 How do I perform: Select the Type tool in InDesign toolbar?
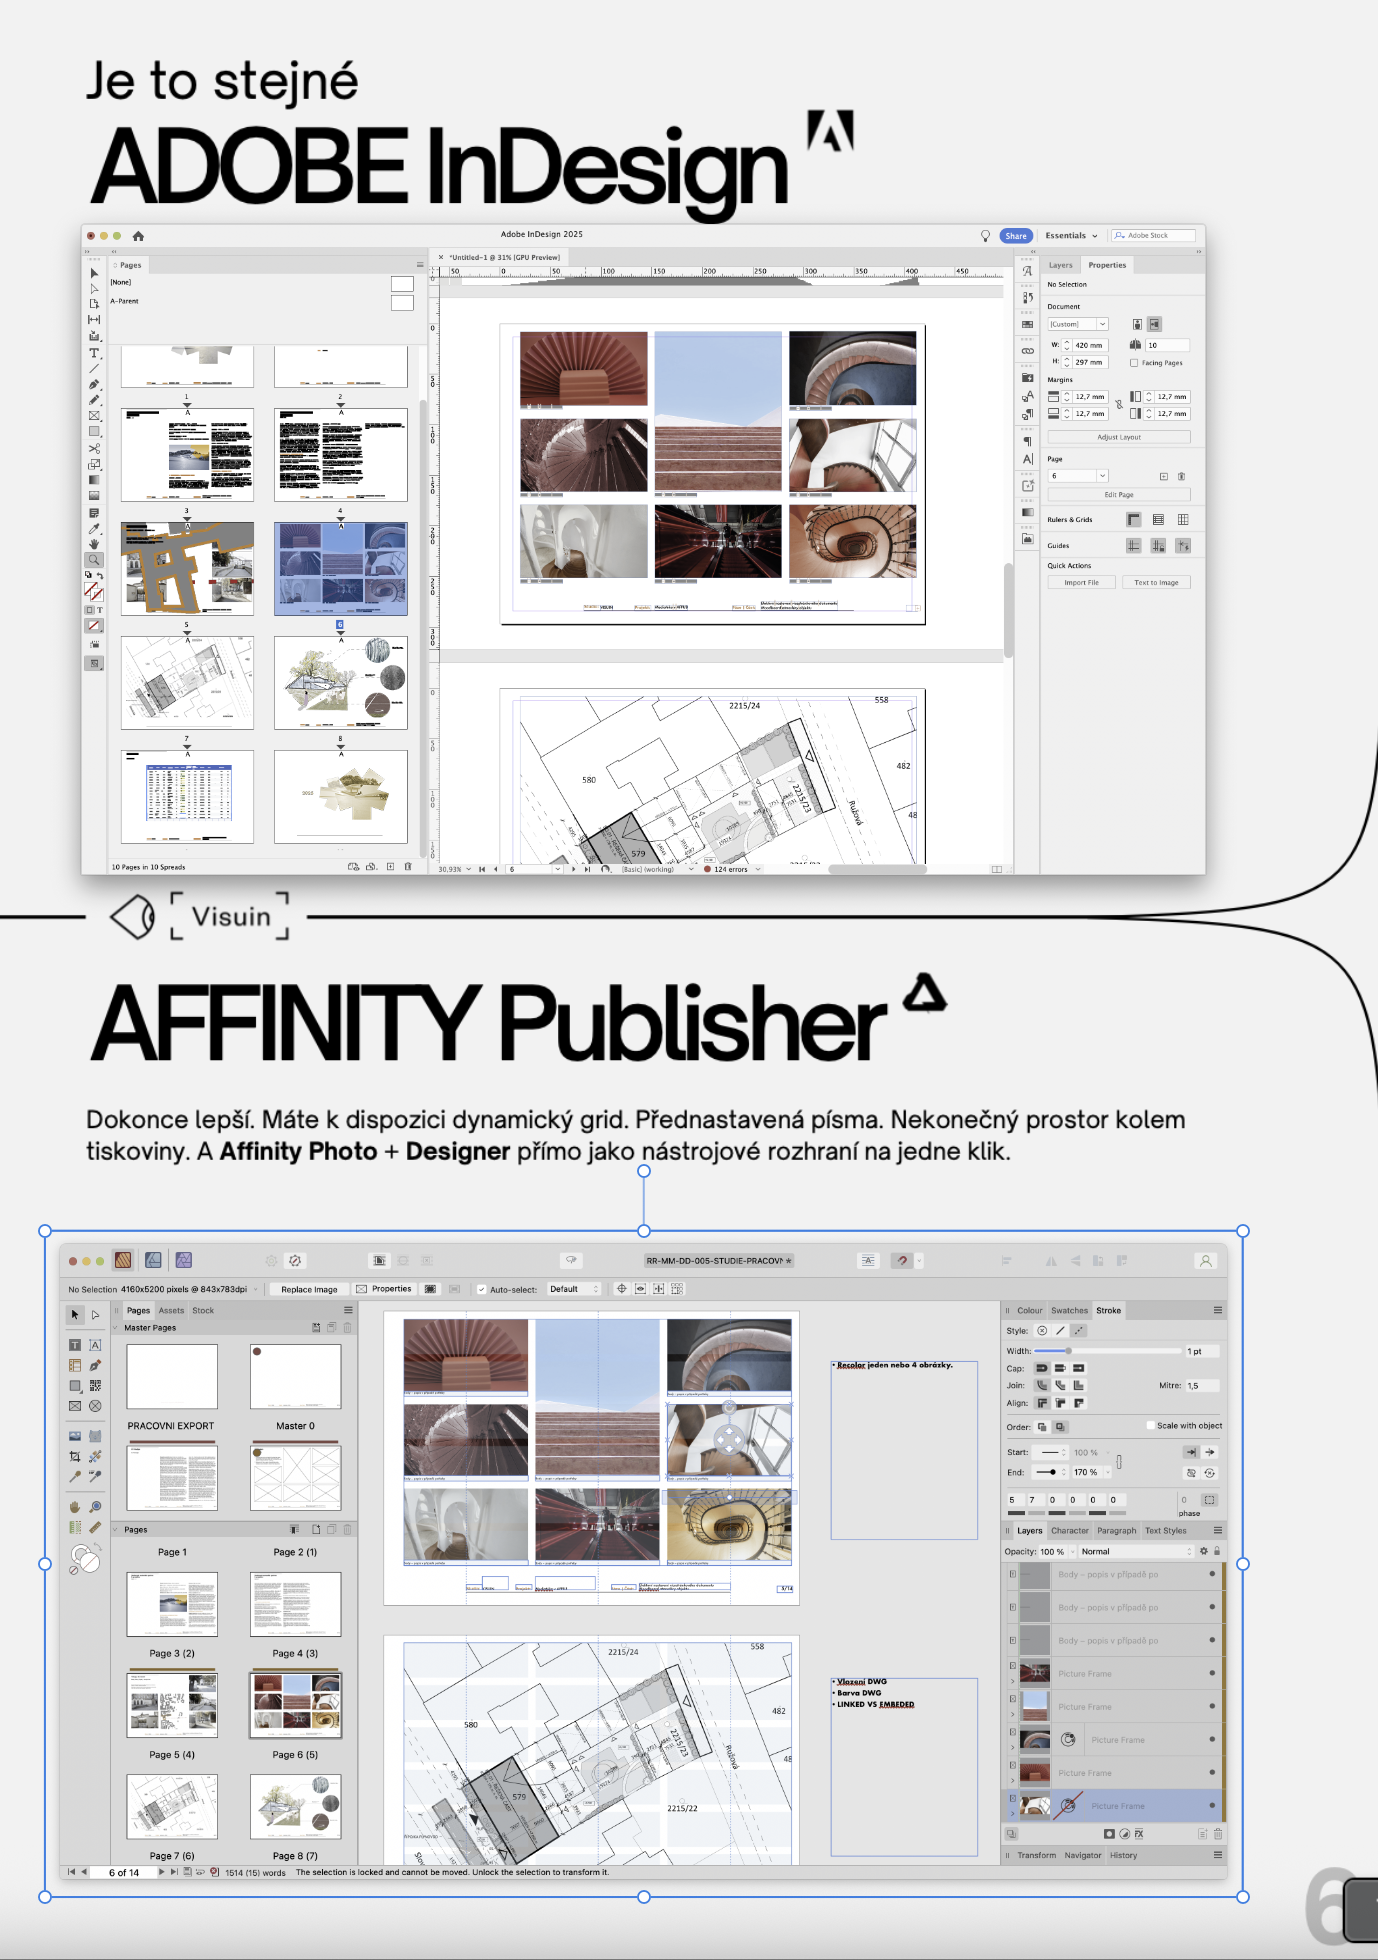(94, 353)
